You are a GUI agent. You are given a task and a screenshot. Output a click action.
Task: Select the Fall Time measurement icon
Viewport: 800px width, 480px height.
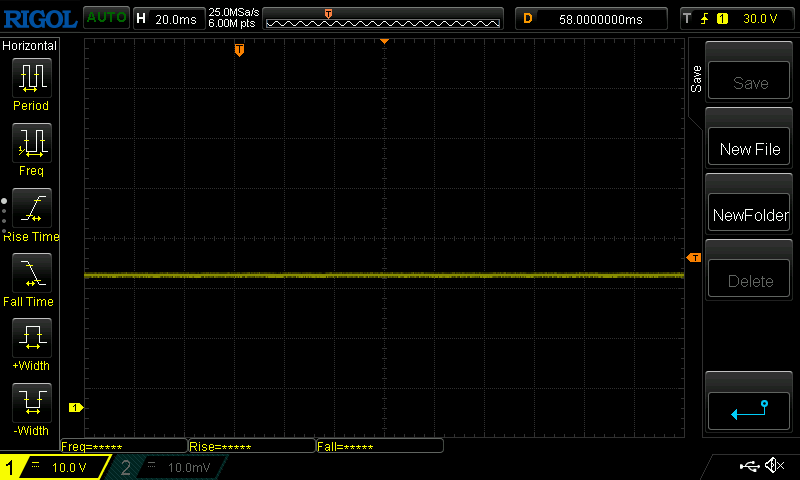pyautogui.click(x=32, y=272)
